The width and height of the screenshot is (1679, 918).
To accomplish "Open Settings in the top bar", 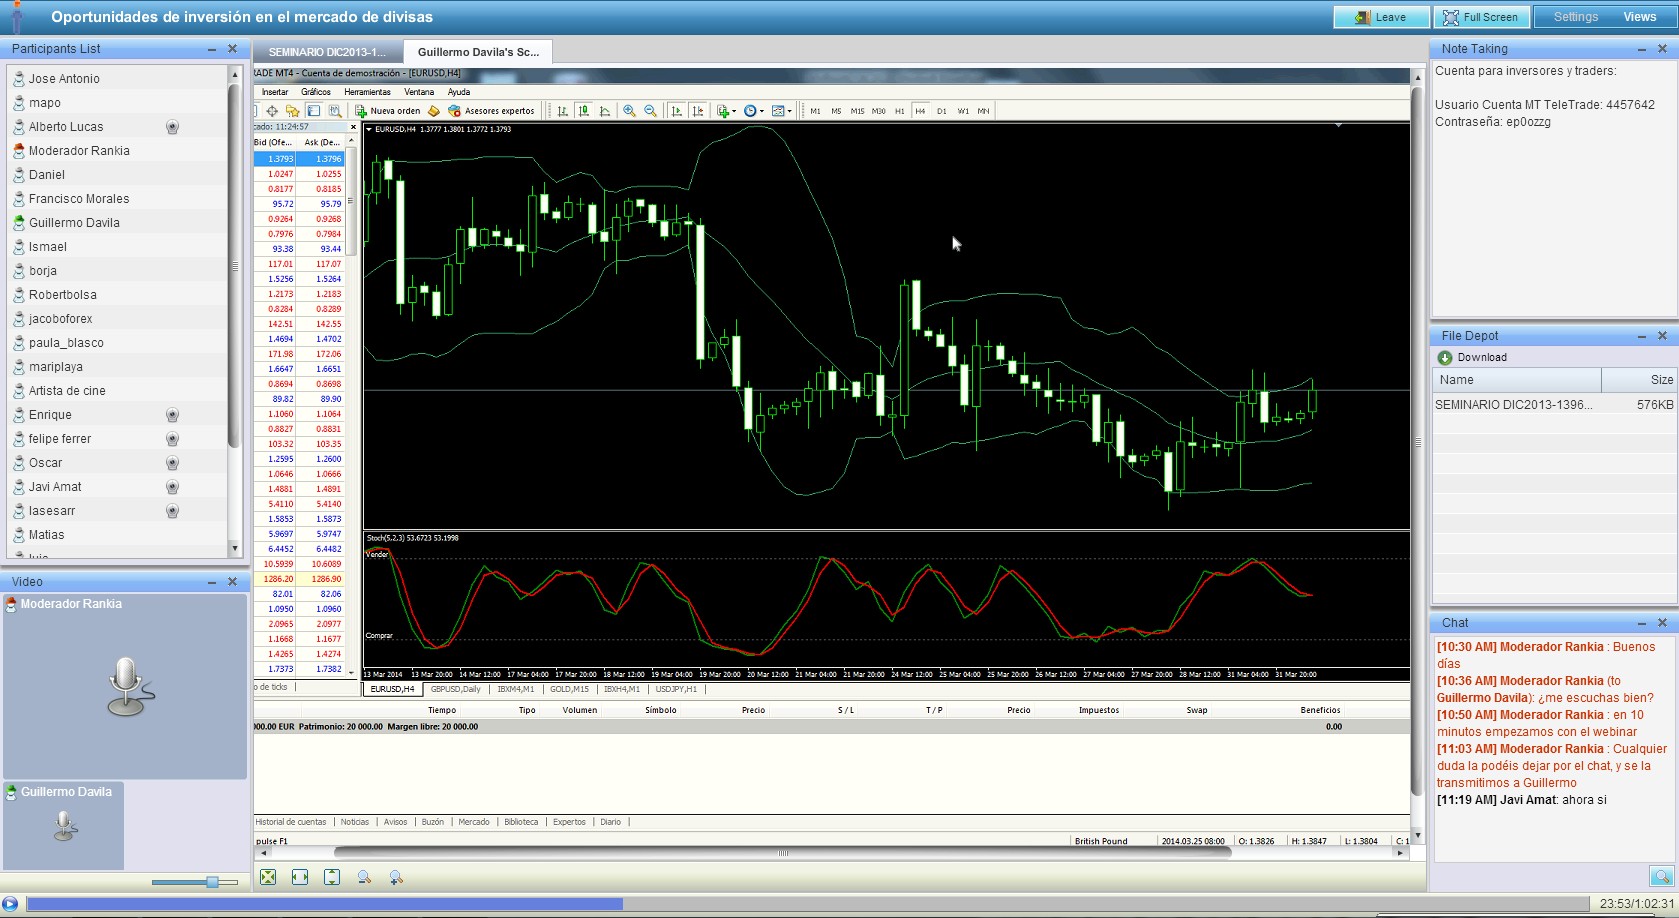I will click(x=1575, y=17).
